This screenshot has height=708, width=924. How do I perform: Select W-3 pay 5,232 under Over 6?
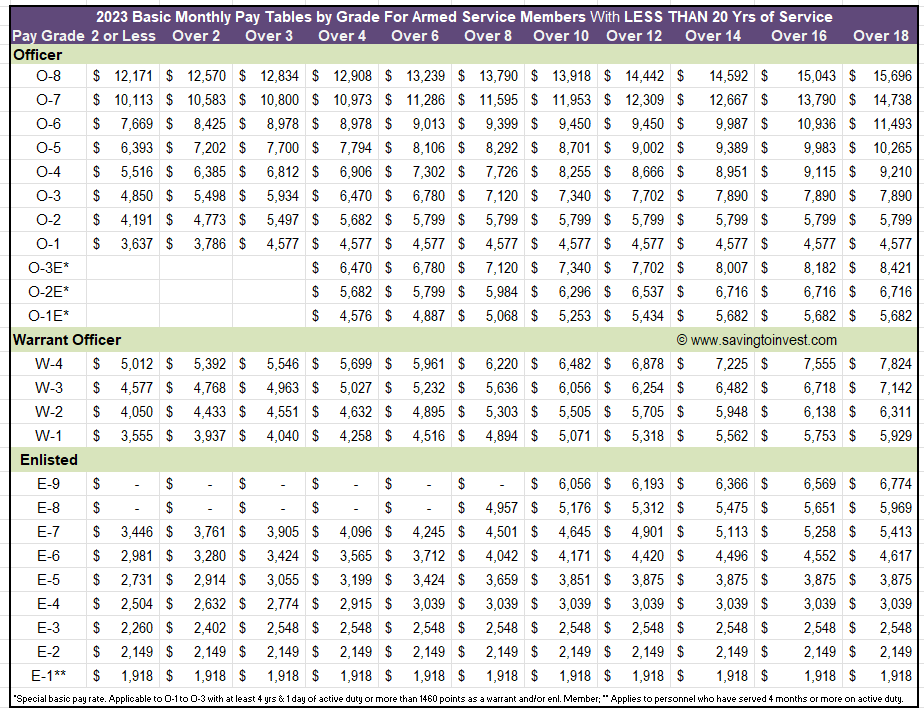pos(429,388)
